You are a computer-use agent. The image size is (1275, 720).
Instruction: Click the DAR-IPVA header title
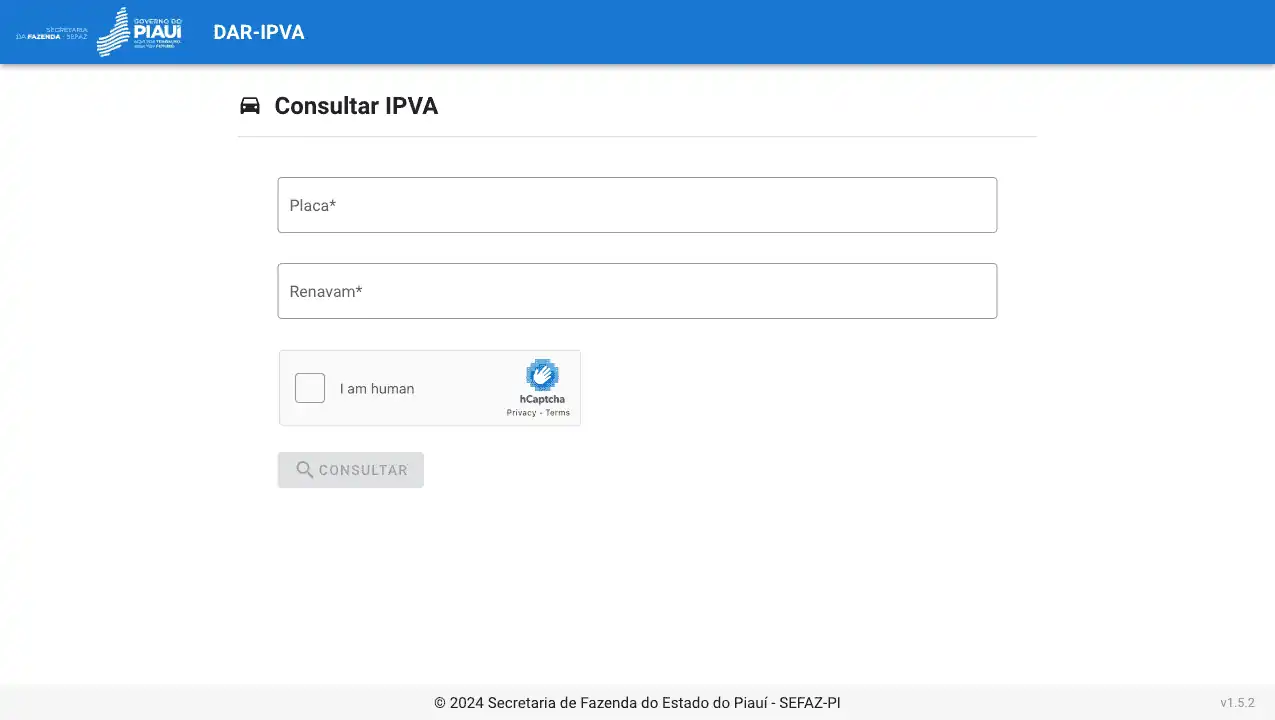[259, 32]
